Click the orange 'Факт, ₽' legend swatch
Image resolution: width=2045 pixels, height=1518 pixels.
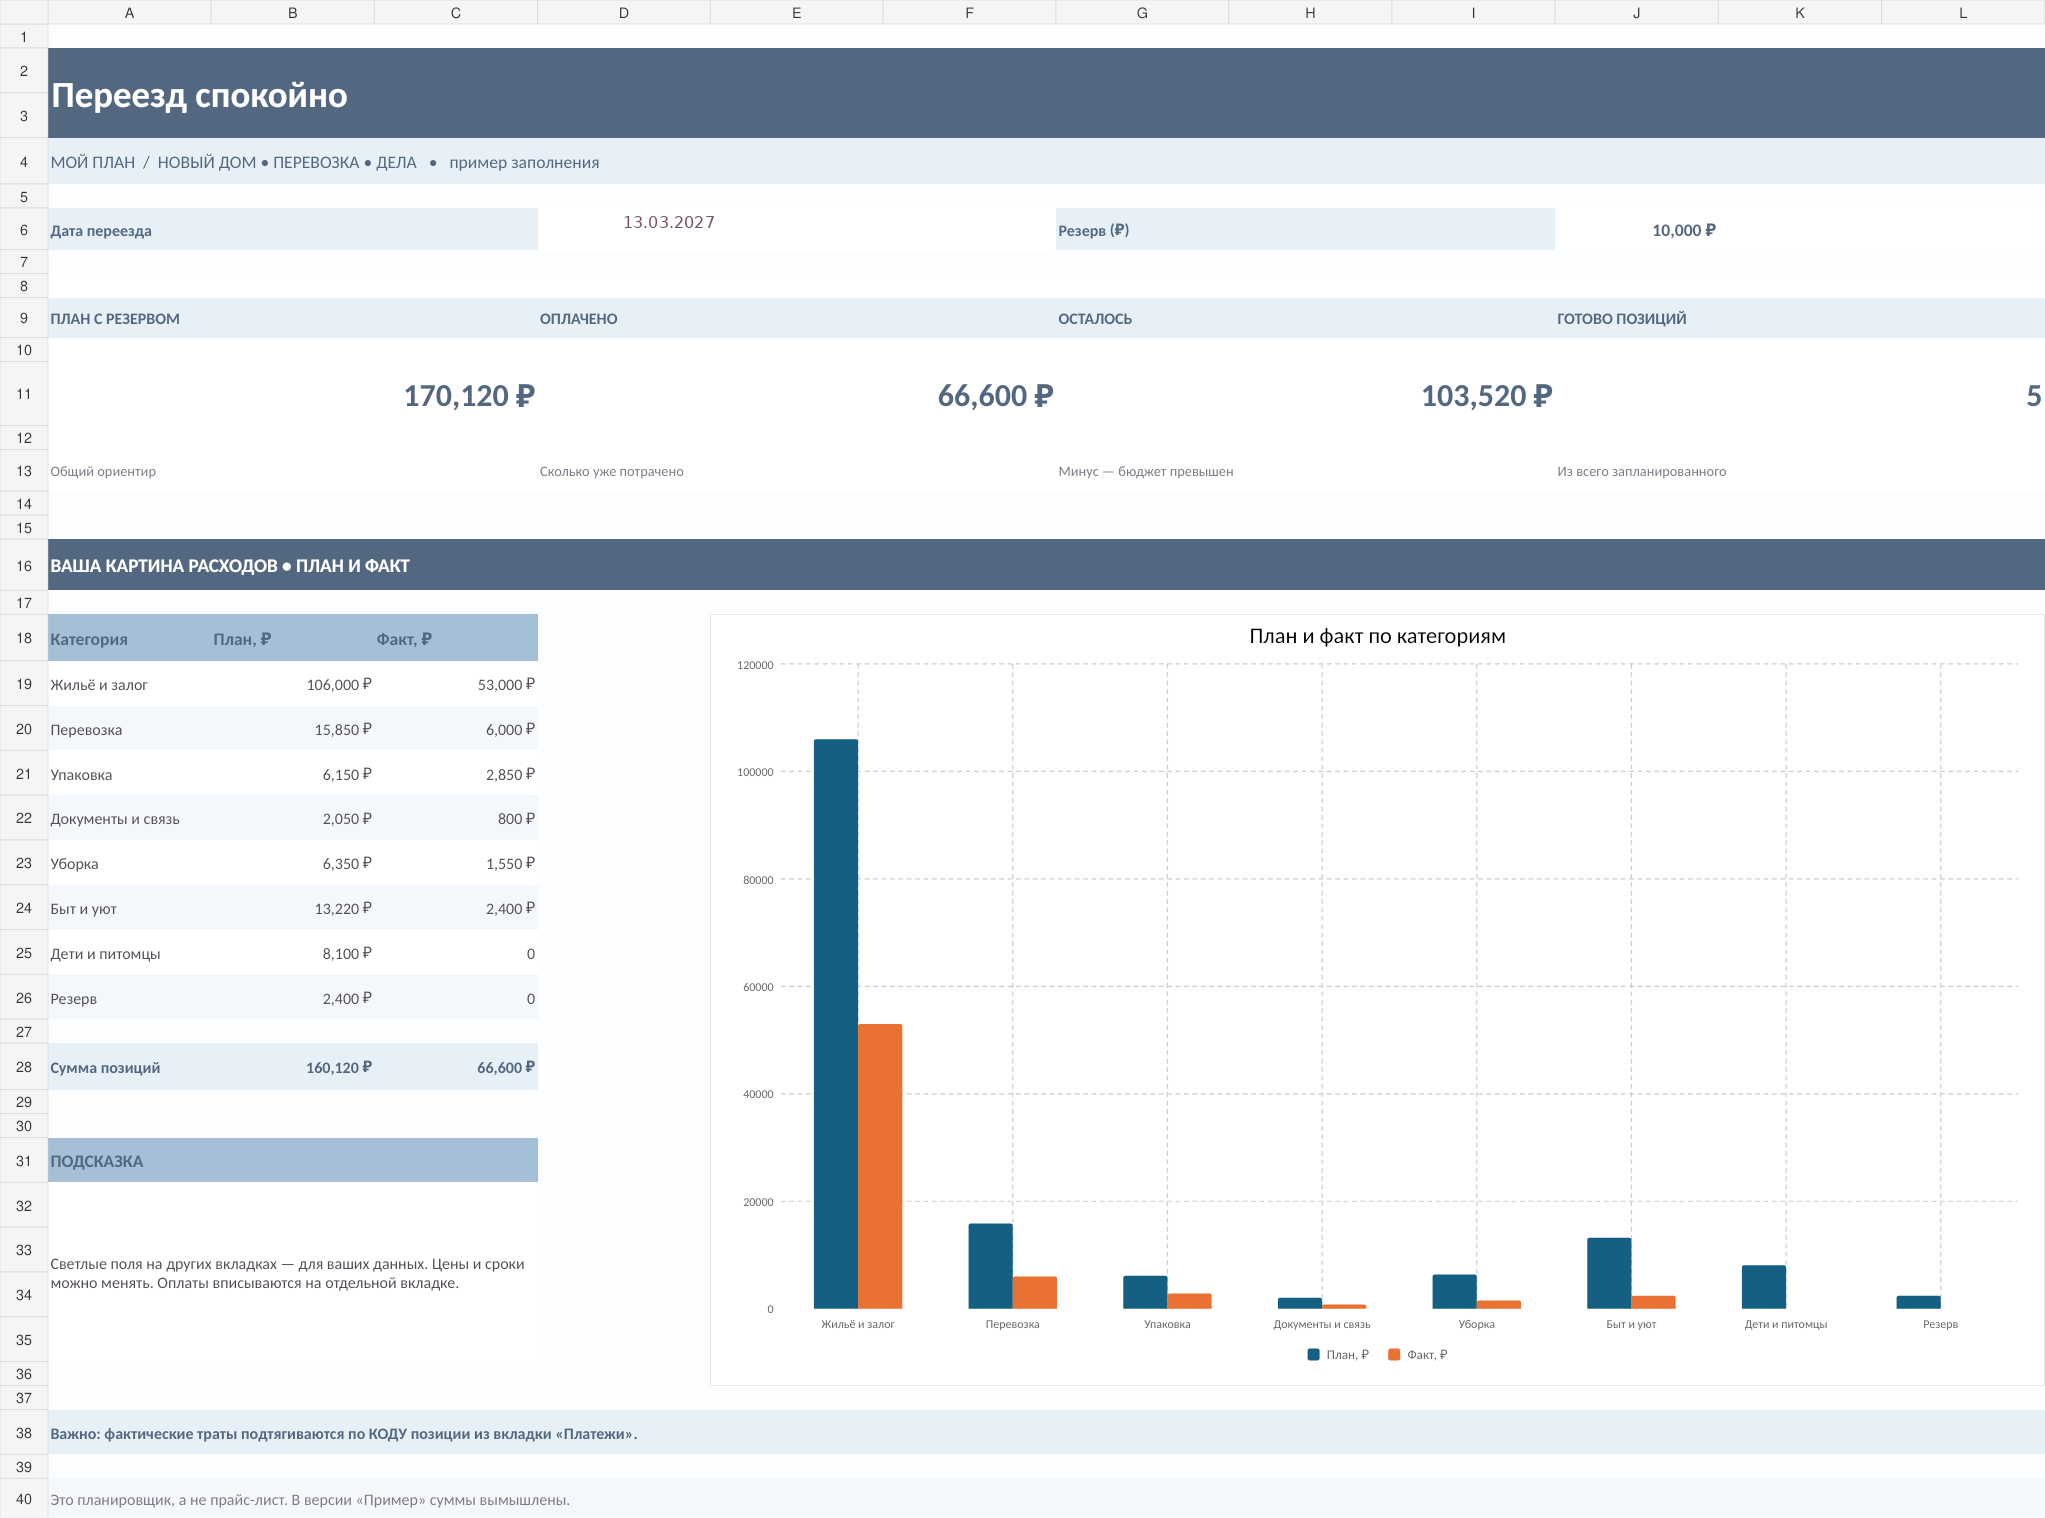click(x=1394, y=1354)
